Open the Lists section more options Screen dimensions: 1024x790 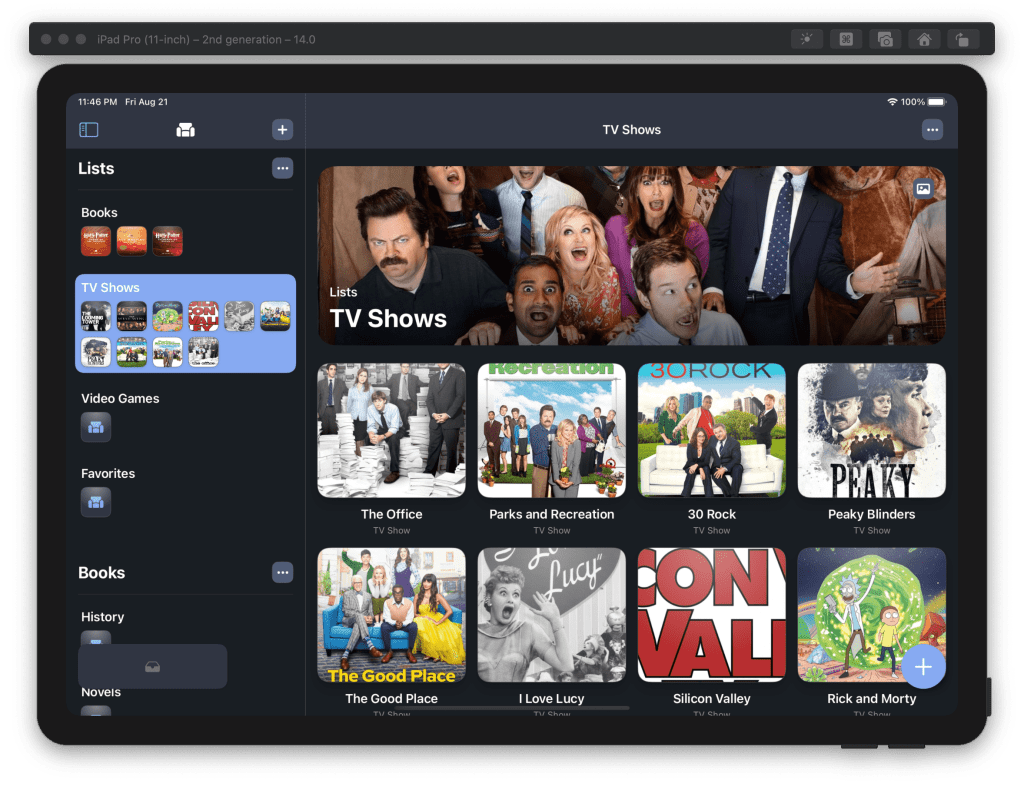282,169
